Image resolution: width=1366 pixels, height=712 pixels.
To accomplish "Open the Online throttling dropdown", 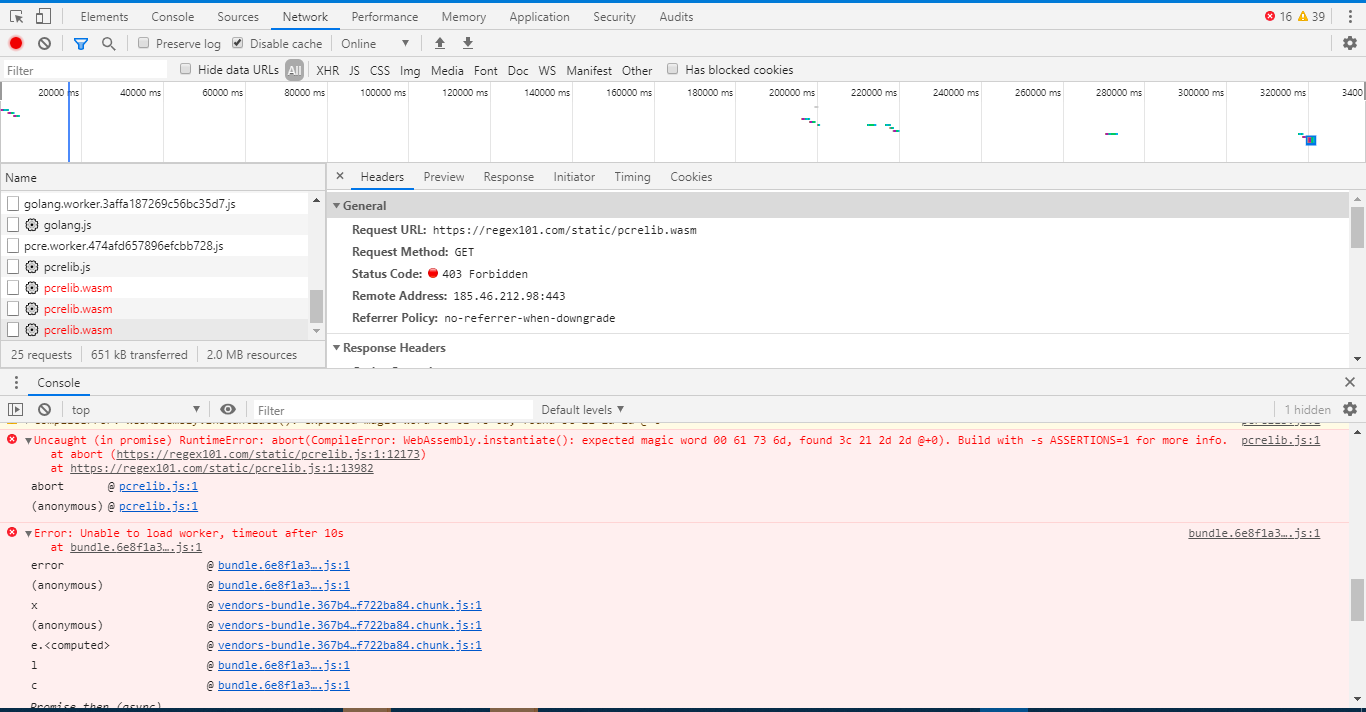I will [376, 43].
